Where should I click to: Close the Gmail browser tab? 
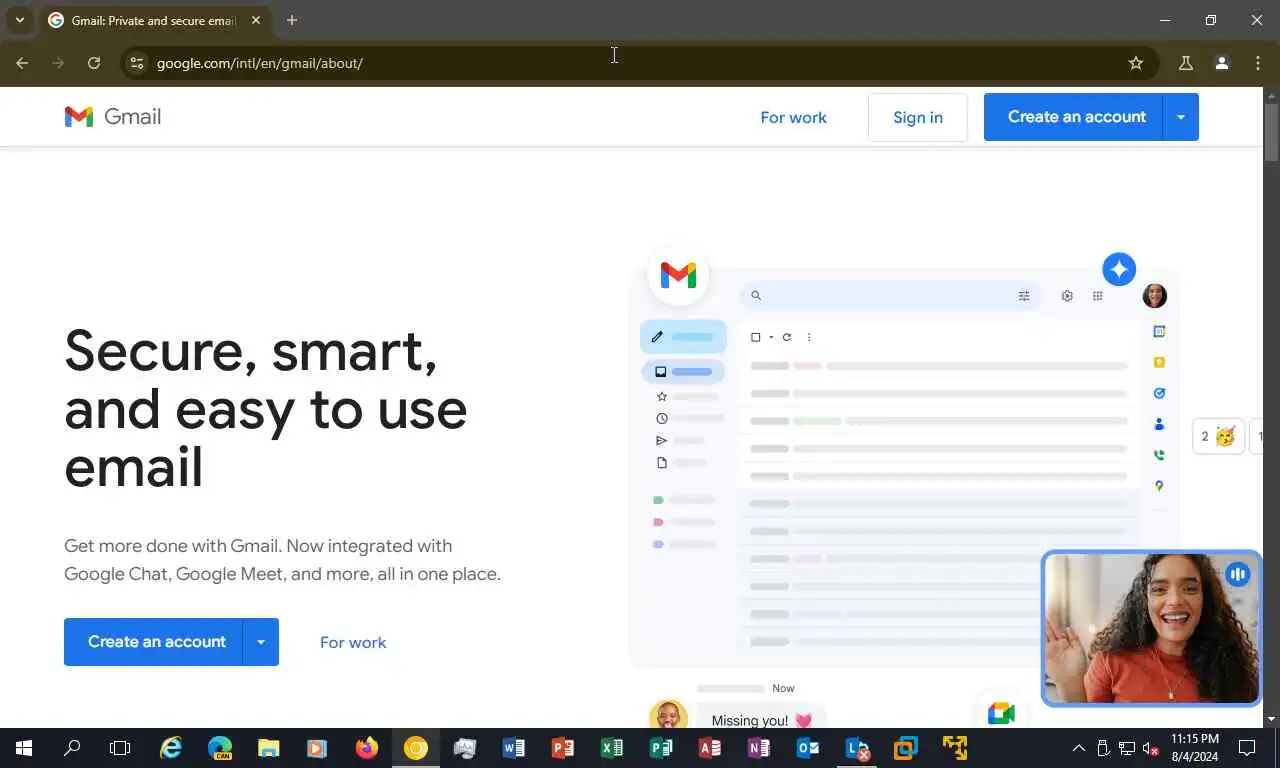[256, 20]
